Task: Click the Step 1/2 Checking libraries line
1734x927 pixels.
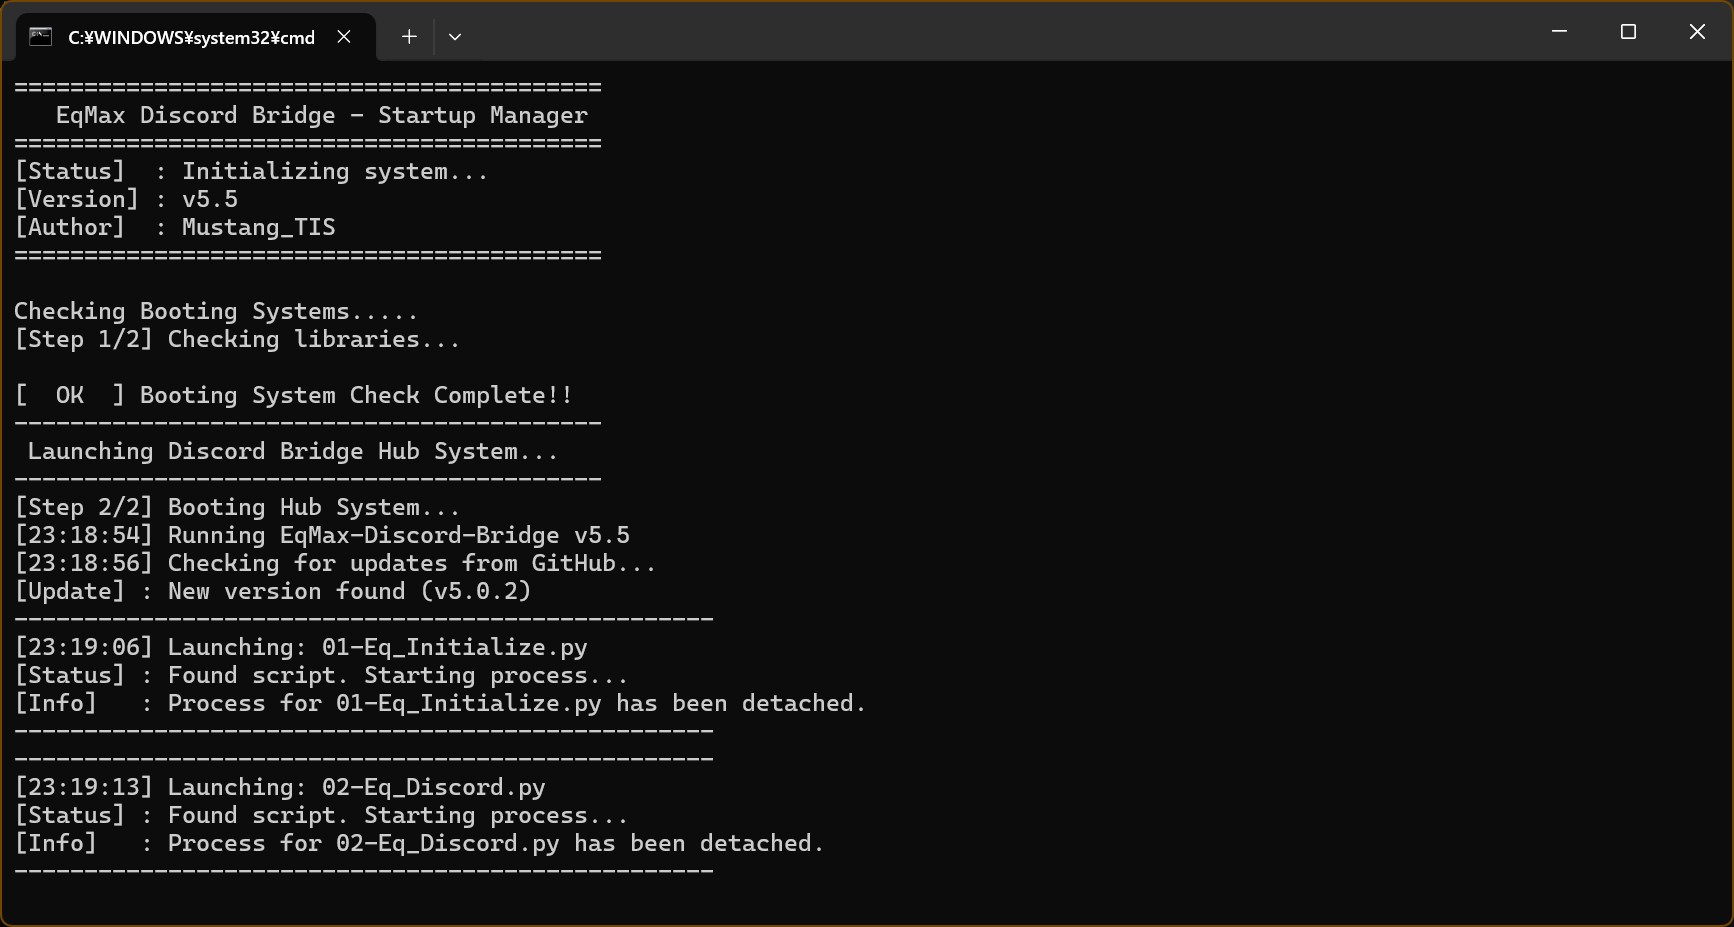Action: pyautogui.click(x=237, y=340)
